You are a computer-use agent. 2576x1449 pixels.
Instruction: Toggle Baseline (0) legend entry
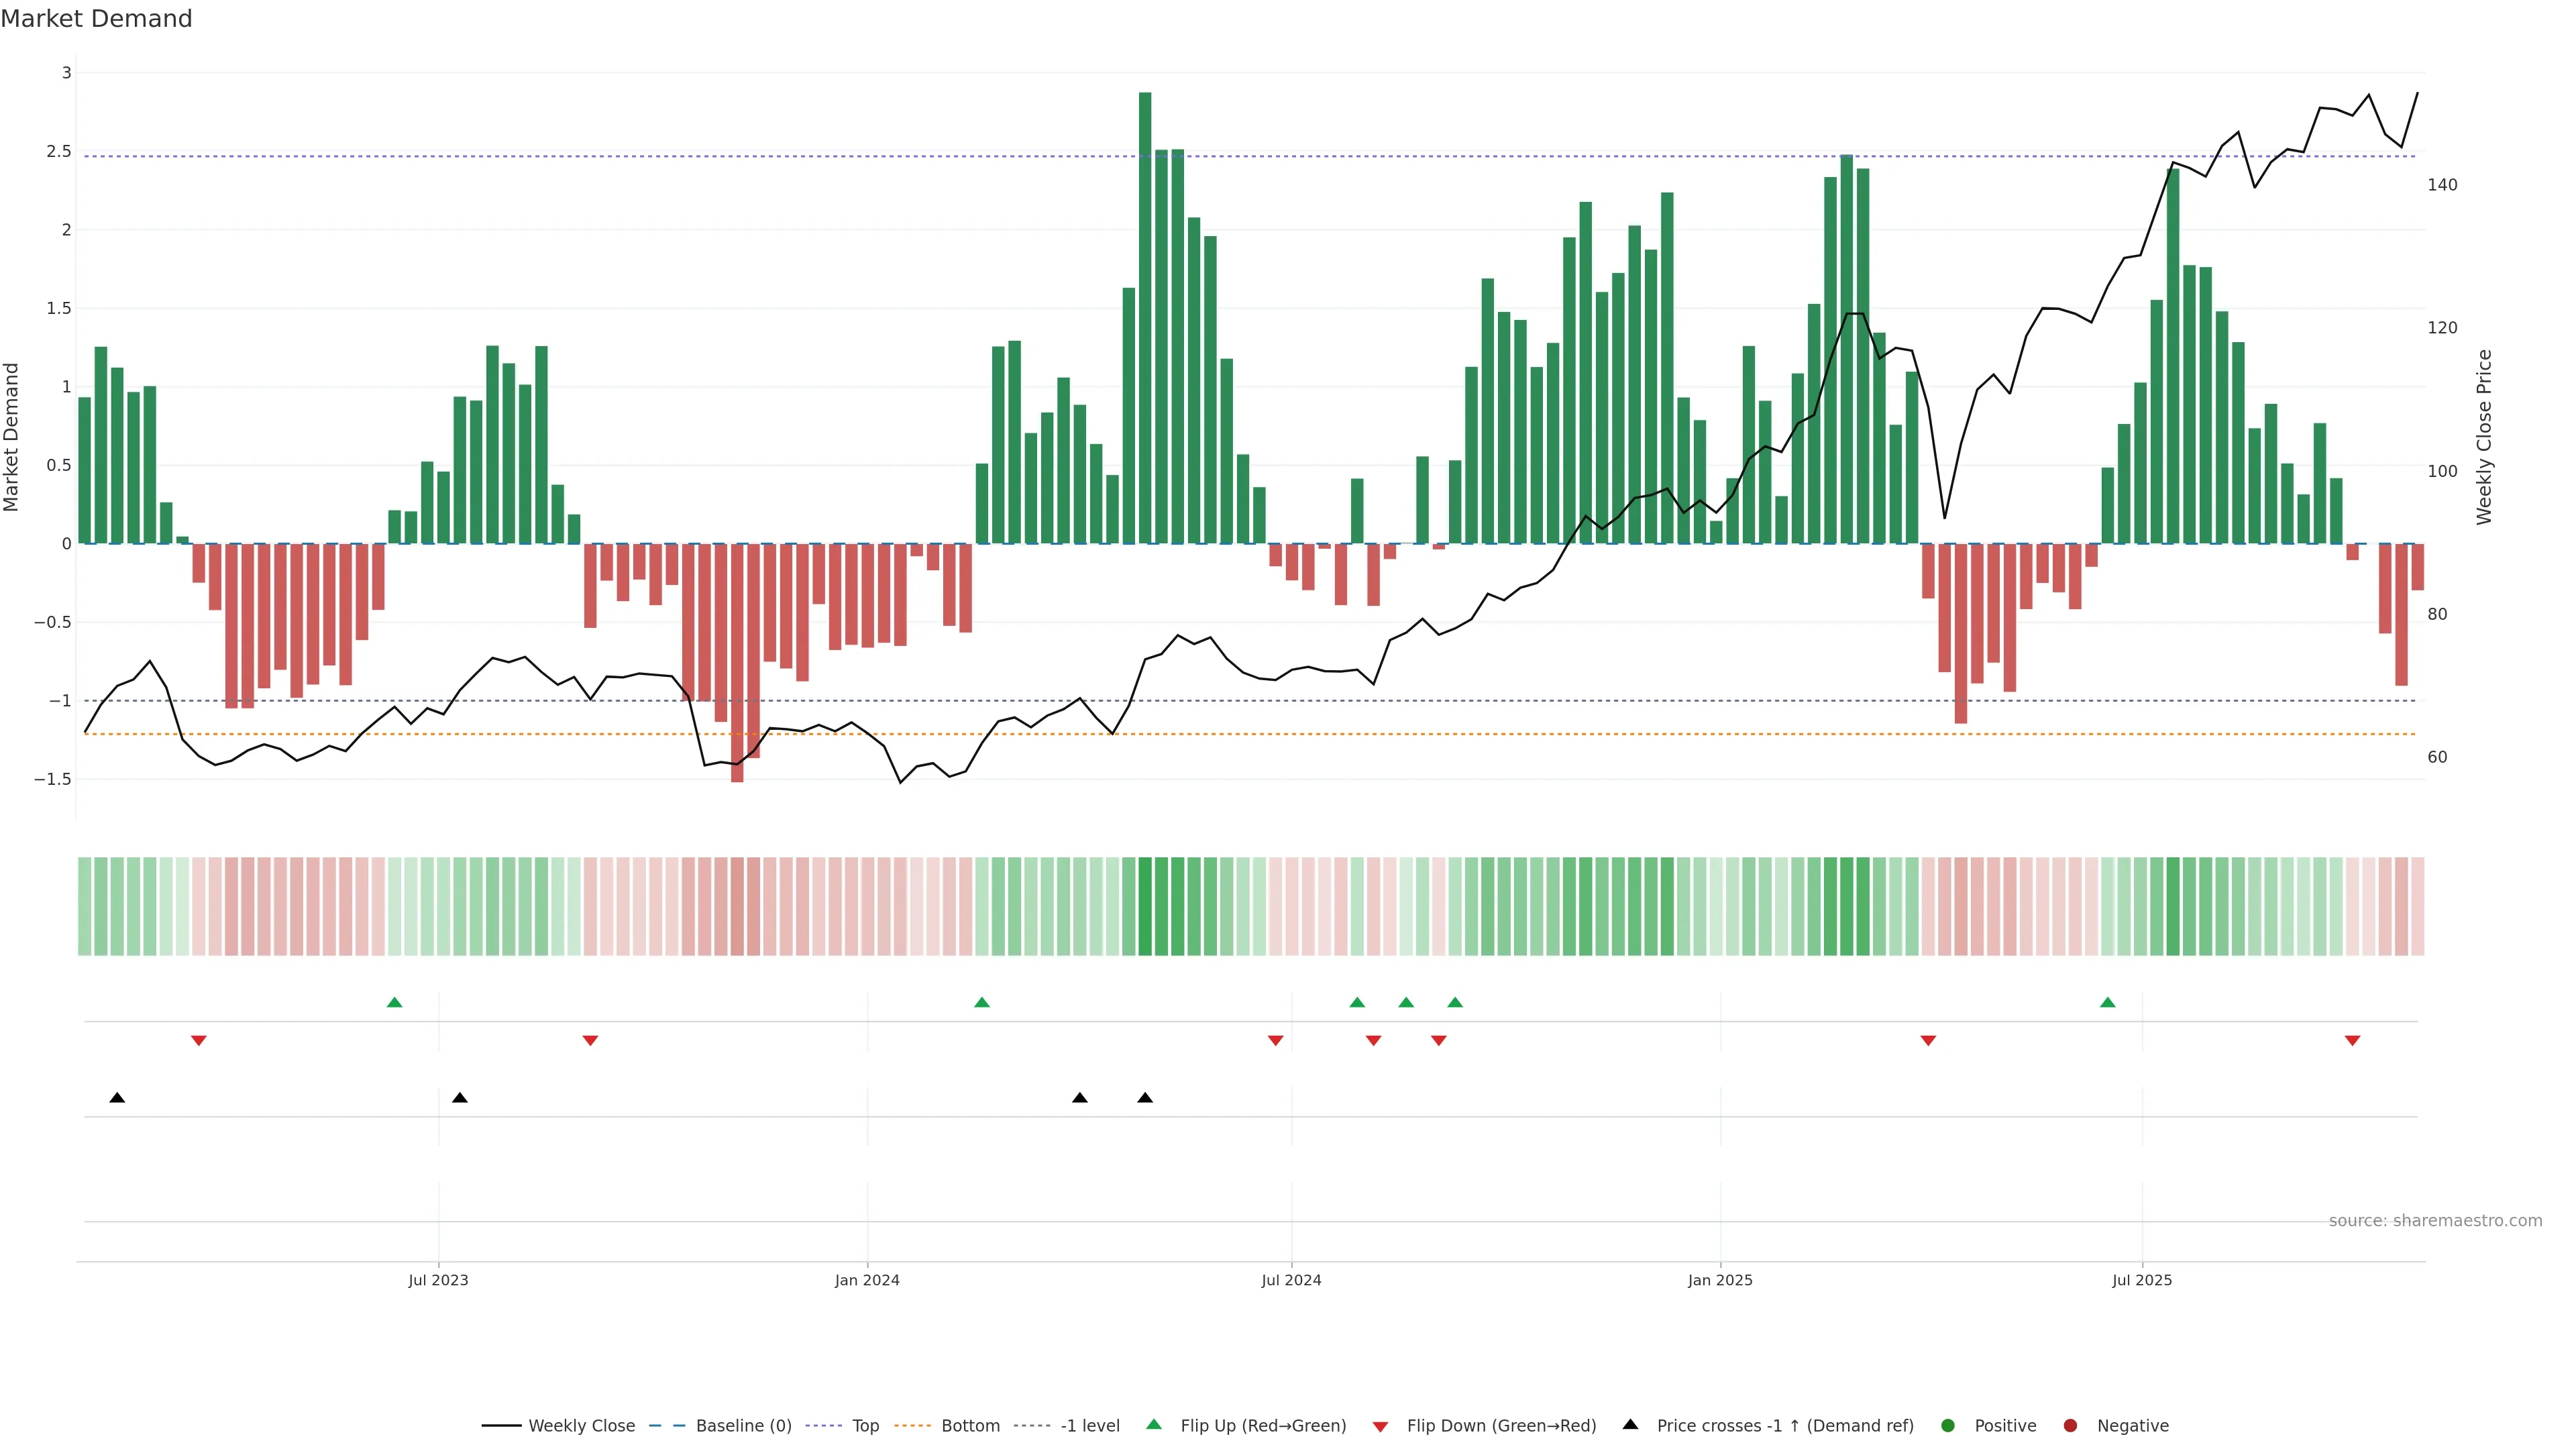click(x=743, y=1426)
